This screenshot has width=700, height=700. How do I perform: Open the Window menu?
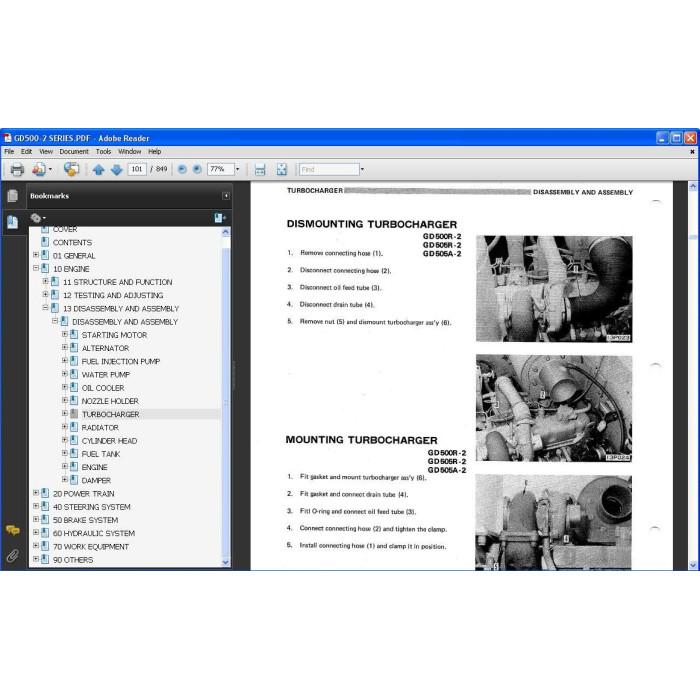tap(129, 152)
